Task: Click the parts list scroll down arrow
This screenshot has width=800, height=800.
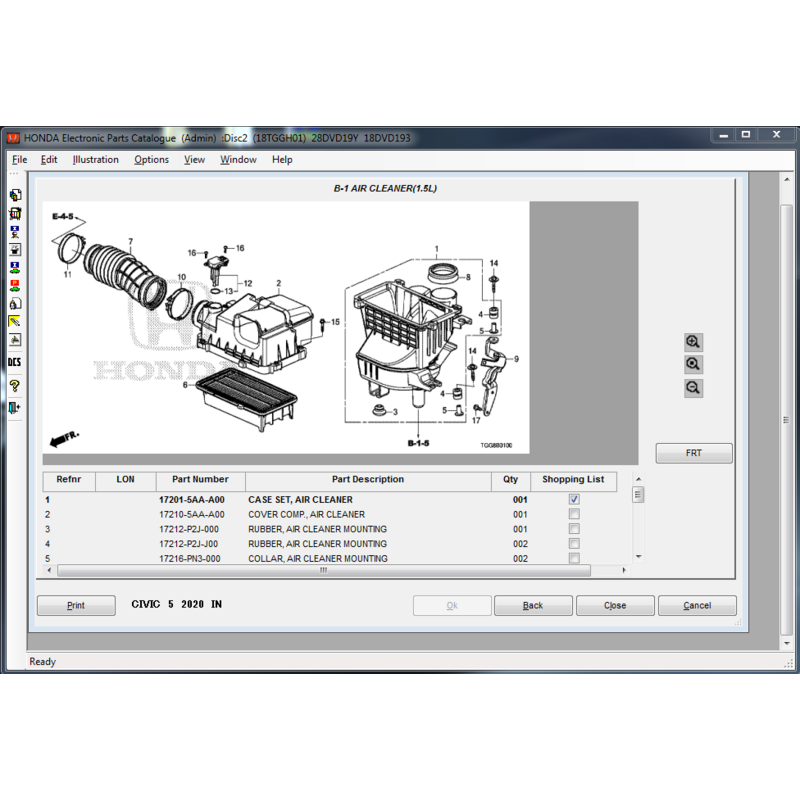Action: [638, 556]
